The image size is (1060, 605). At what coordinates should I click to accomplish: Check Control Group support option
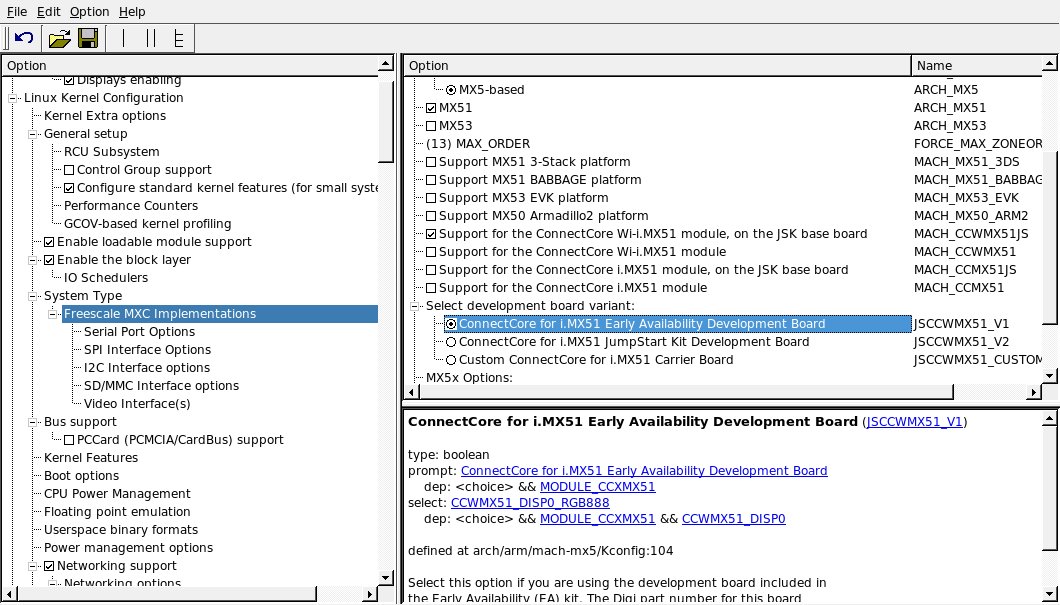pyautogui.click(x=70, y=170)
